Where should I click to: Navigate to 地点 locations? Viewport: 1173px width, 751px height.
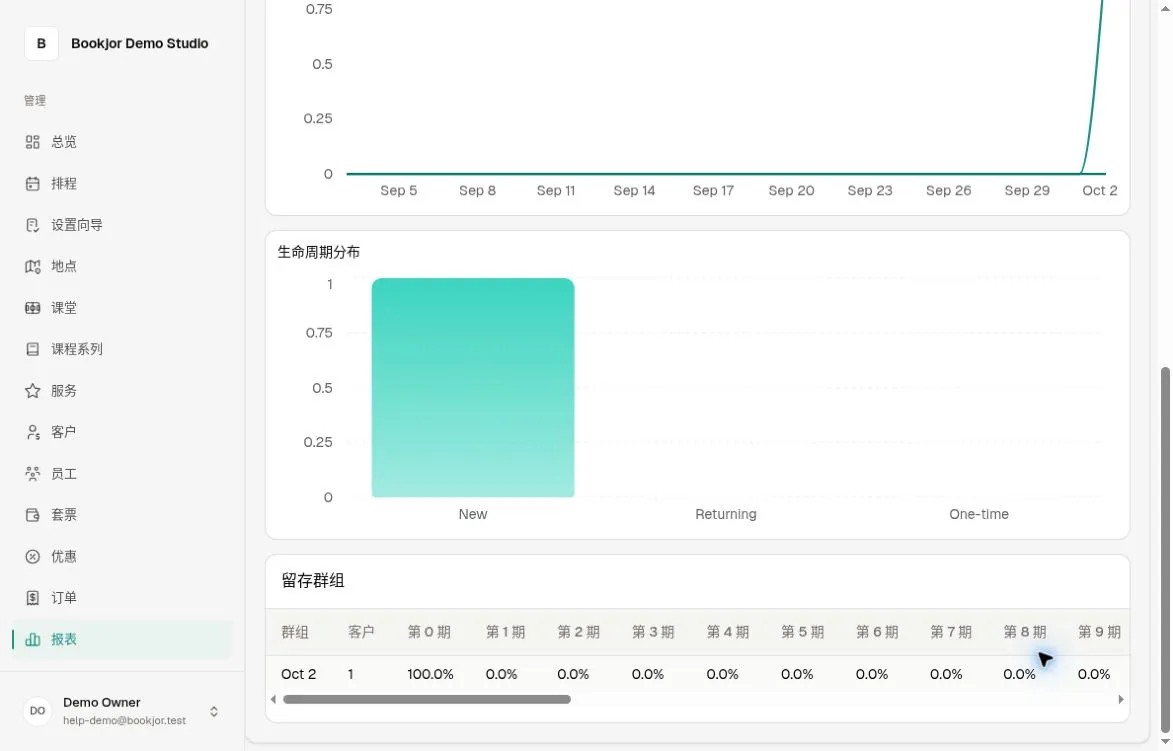click(122, 266)
